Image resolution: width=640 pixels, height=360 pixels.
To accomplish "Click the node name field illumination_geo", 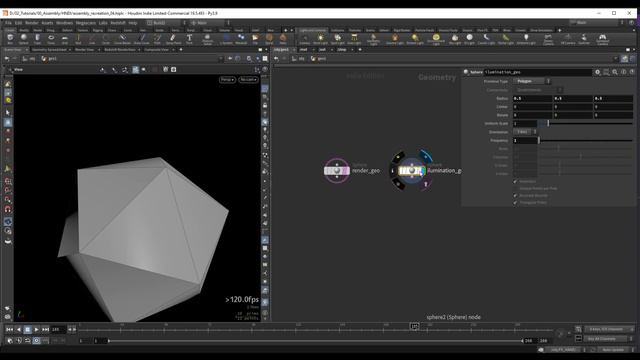I will pyautogui.click(x=538, y=72).
